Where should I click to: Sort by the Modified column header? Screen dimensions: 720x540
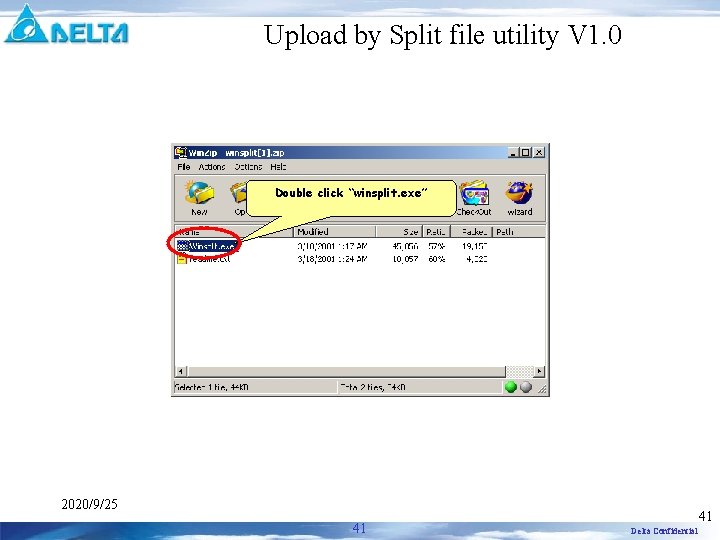click(x=335, y=231)
